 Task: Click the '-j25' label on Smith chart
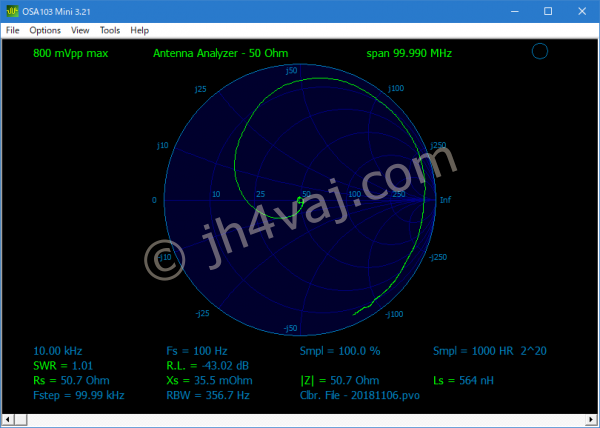202,313
